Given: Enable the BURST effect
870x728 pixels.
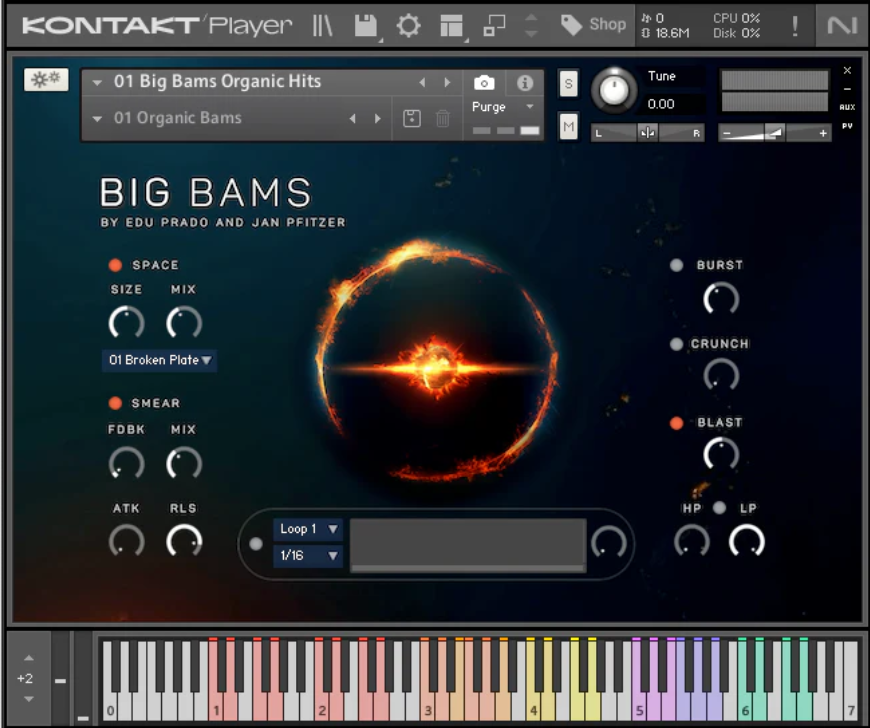Looking at the screenshot, I should 676,265.
